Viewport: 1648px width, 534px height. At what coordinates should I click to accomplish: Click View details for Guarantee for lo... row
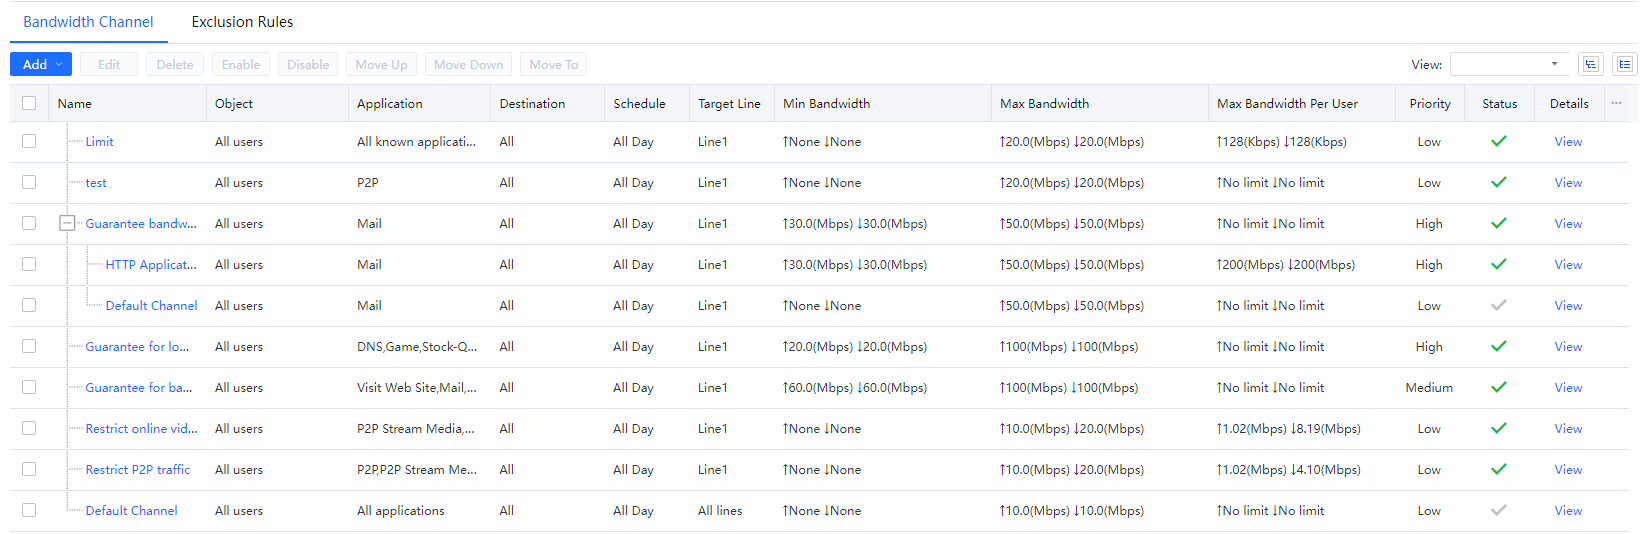1567,347
